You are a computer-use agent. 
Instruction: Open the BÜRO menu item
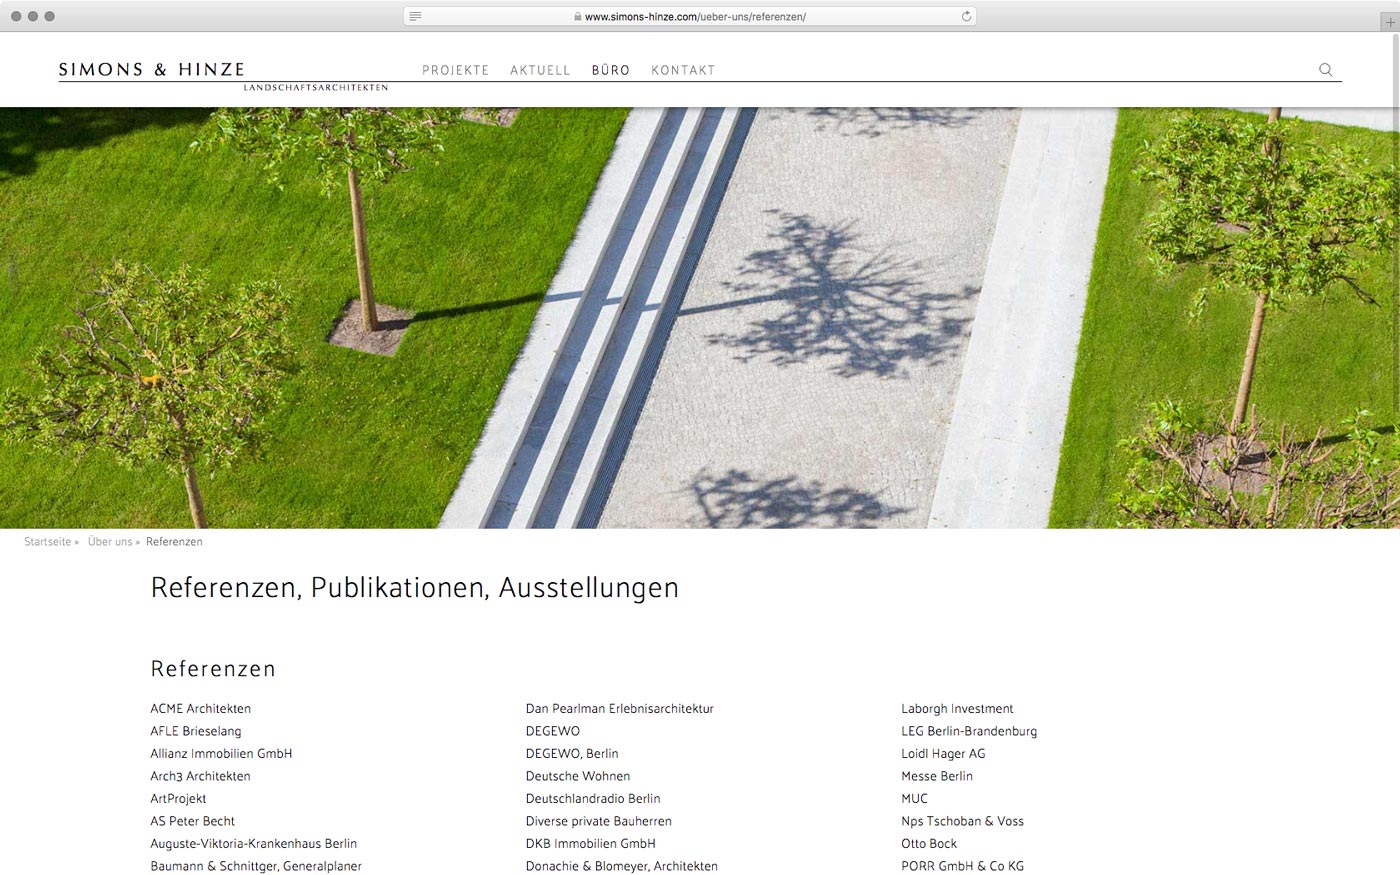610,70
